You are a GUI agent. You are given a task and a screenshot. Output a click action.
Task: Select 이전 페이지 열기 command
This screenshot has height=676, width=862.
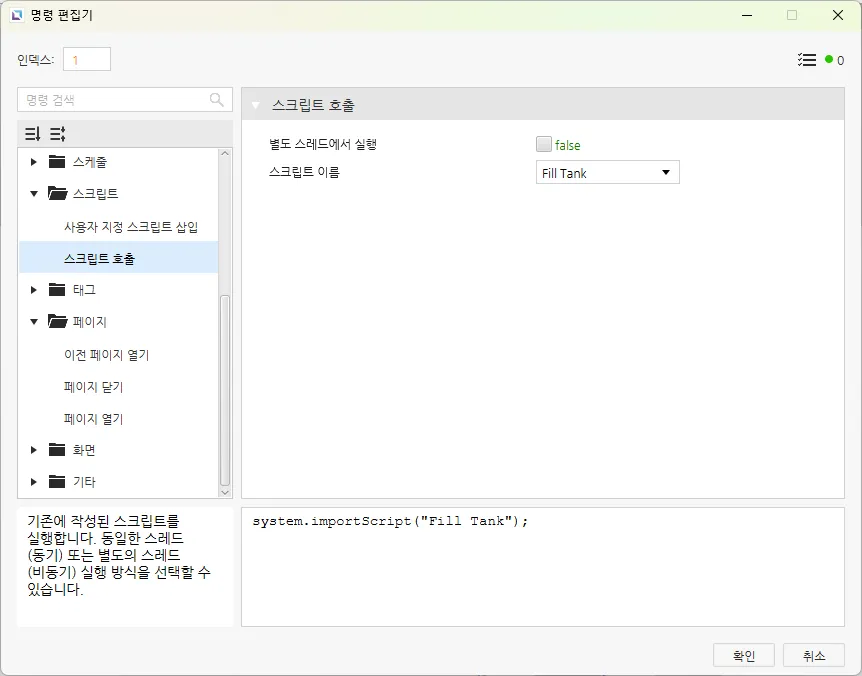106,355
